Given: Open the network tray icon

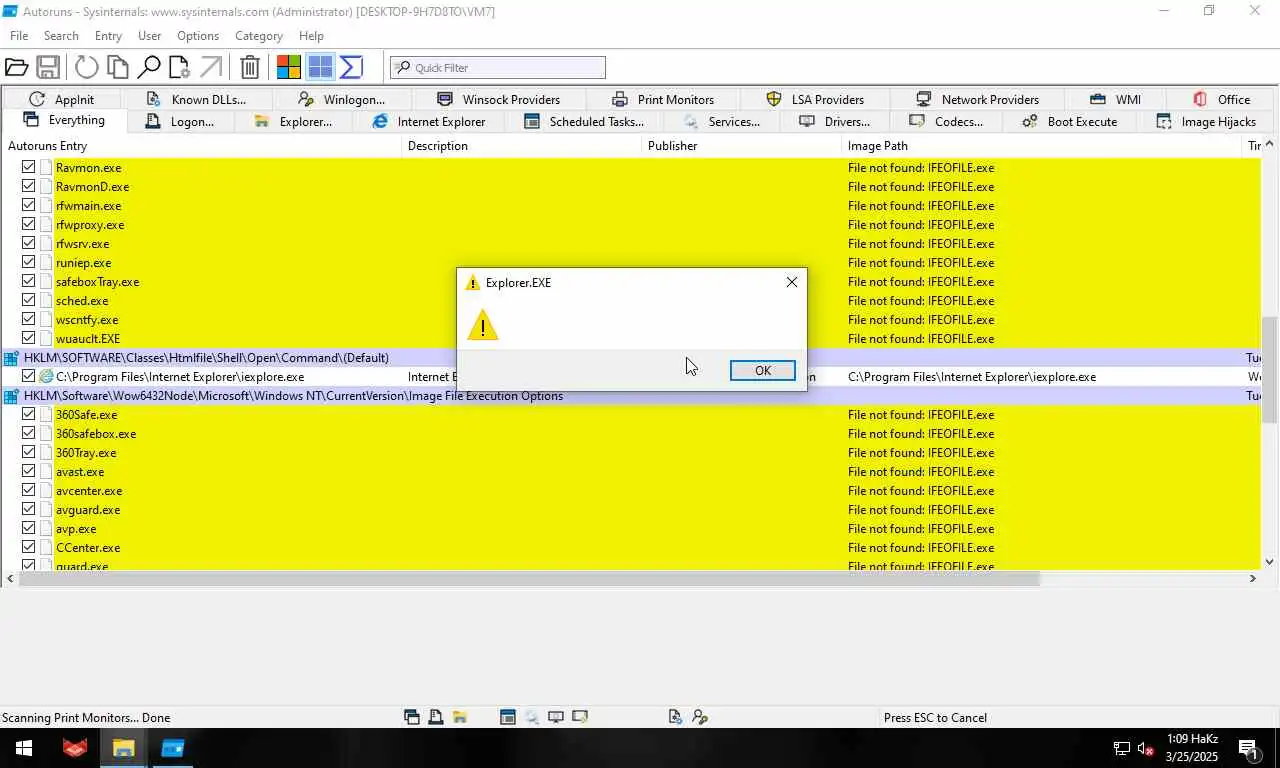Looking at the screenshot, I should coord(1122,748).
